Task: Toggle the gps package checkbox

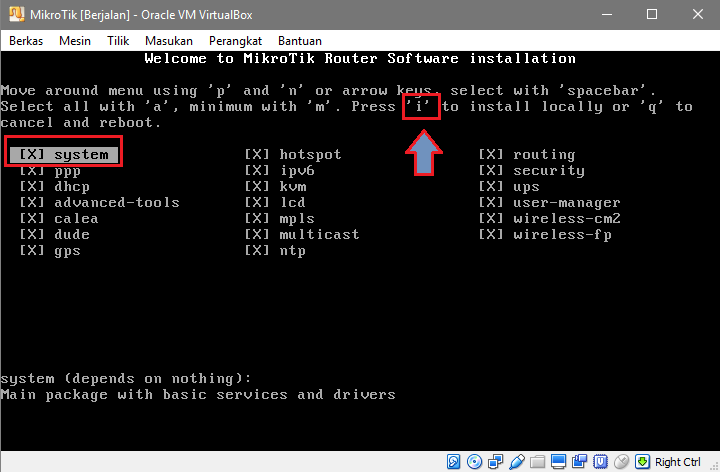Action: [32, 251]
